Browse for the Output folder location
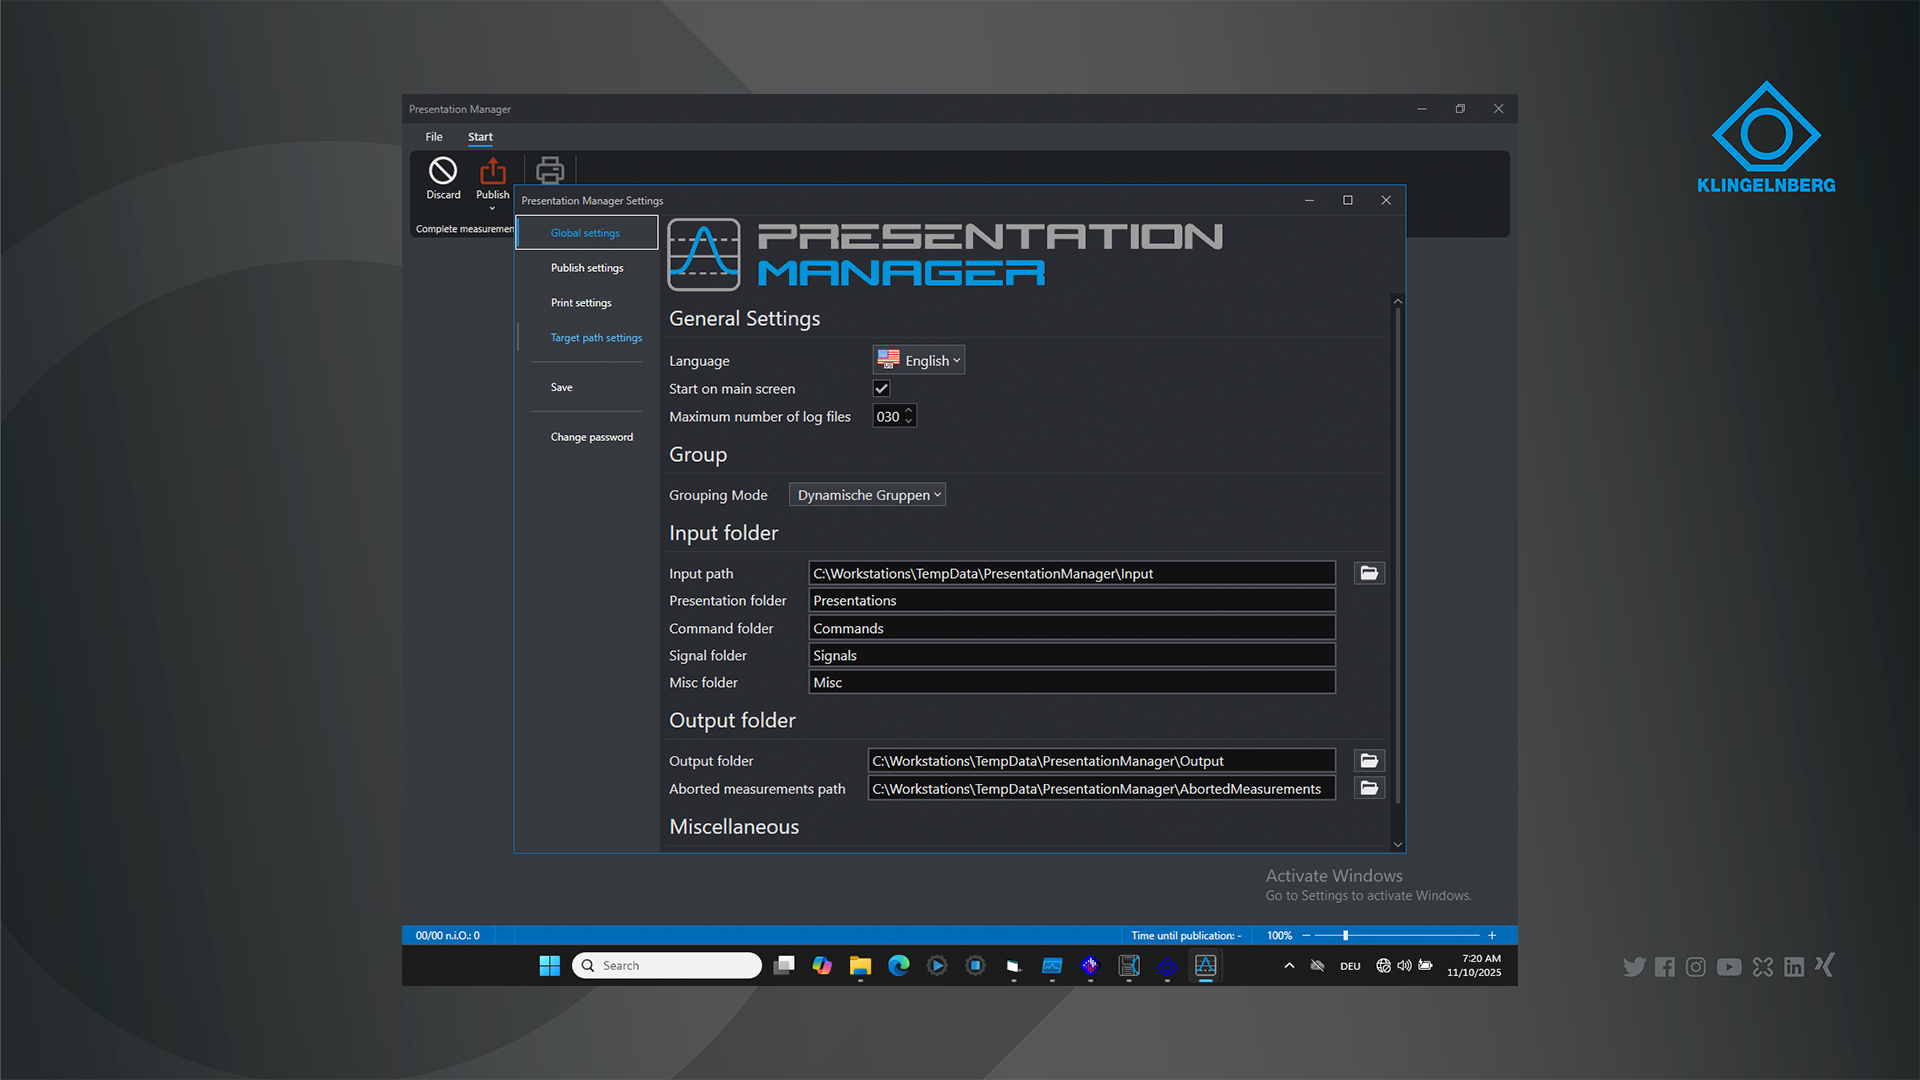This screenshot has width=1920, height=1080. click(x=1369, y=761)
